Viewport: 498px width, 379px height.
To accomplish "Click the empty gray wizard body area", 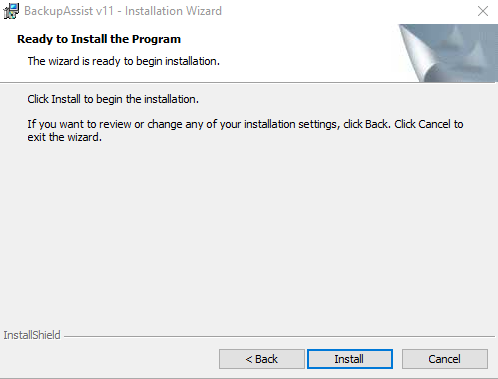I will [x=249, y=233].
